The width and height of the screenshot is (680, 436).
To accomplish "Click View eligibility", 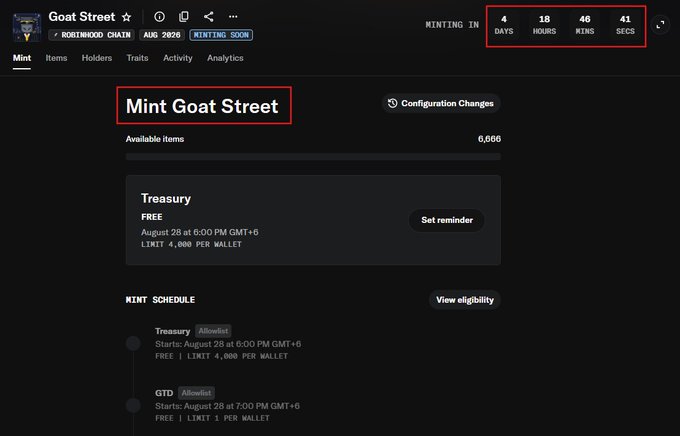I will [465, 300].
